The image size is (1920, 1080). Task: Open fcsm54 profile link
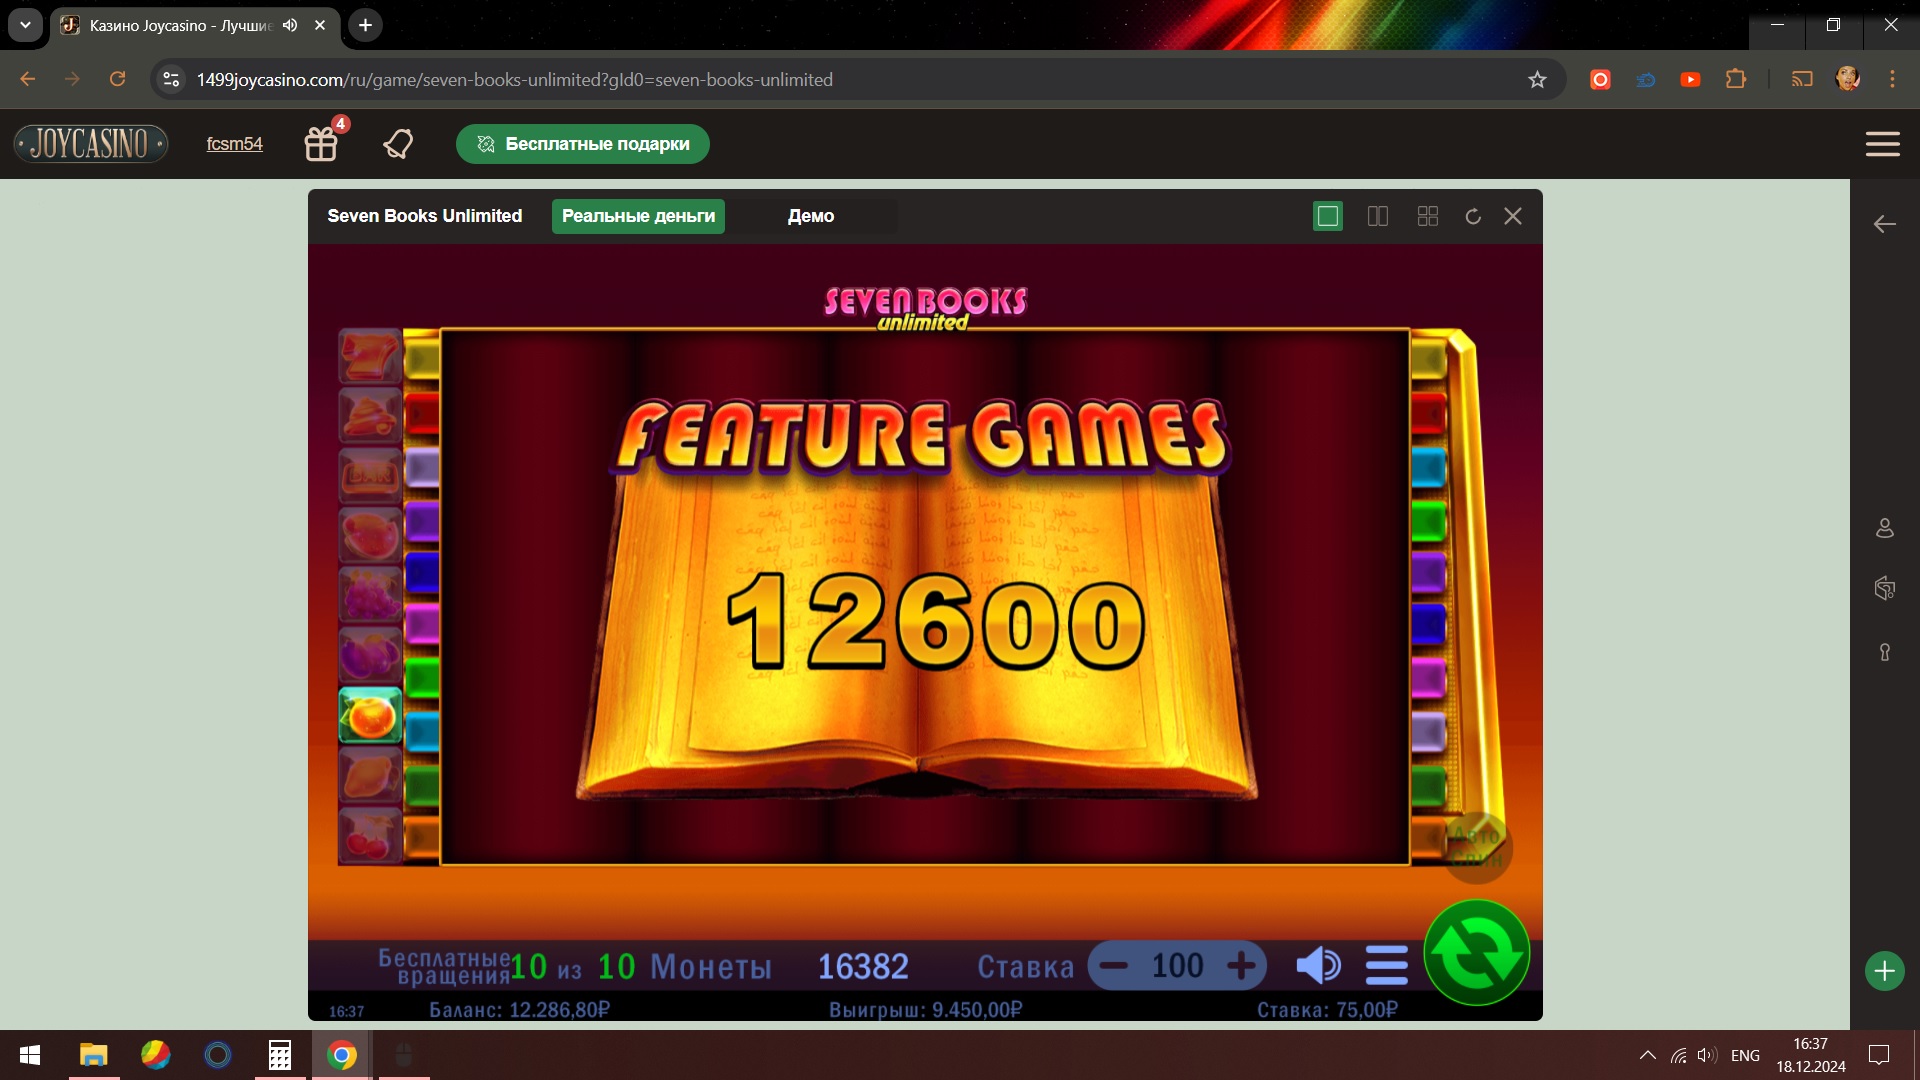click(234, 144)
